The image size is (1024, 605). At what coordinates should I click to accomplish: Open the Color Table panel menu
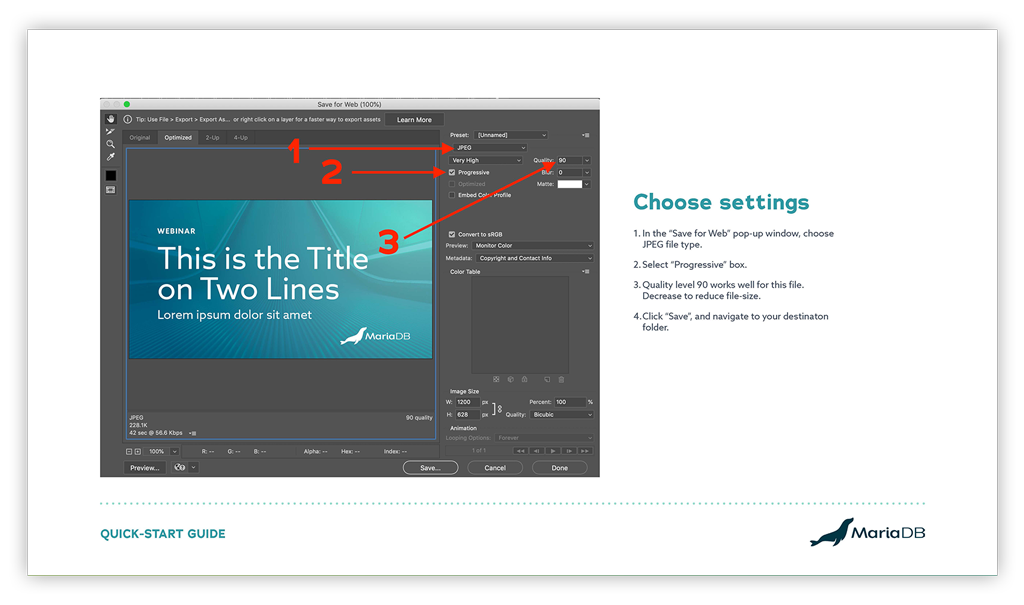click(x=586, y=271)
